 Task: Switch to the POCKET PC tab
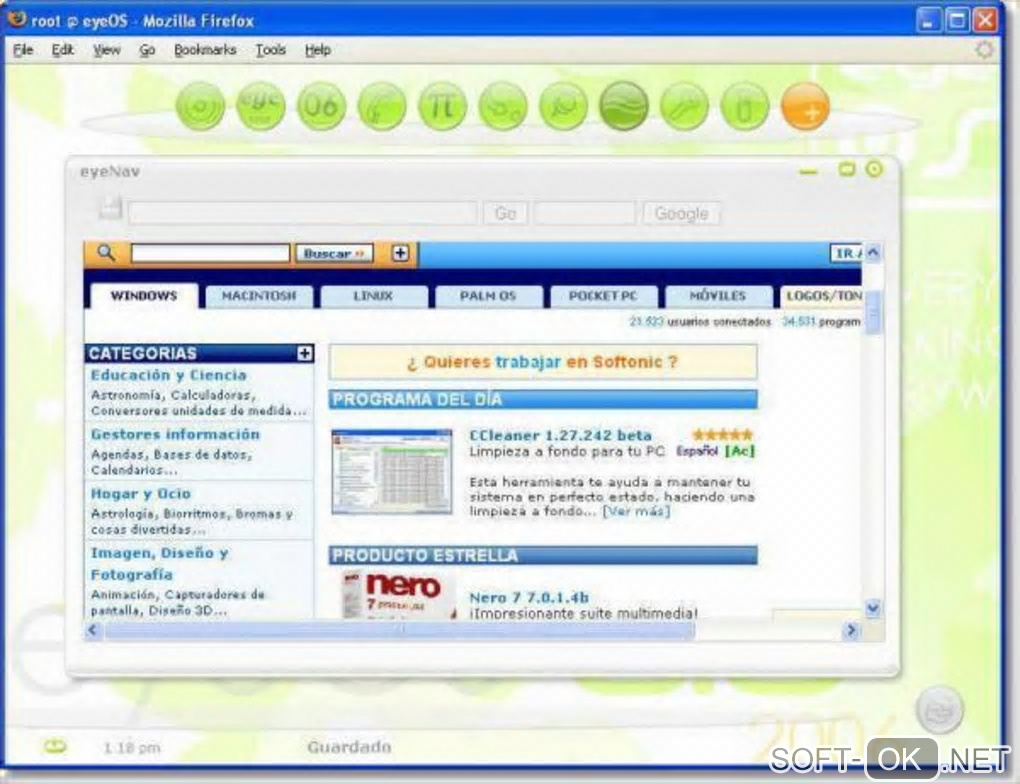(603, 296)
